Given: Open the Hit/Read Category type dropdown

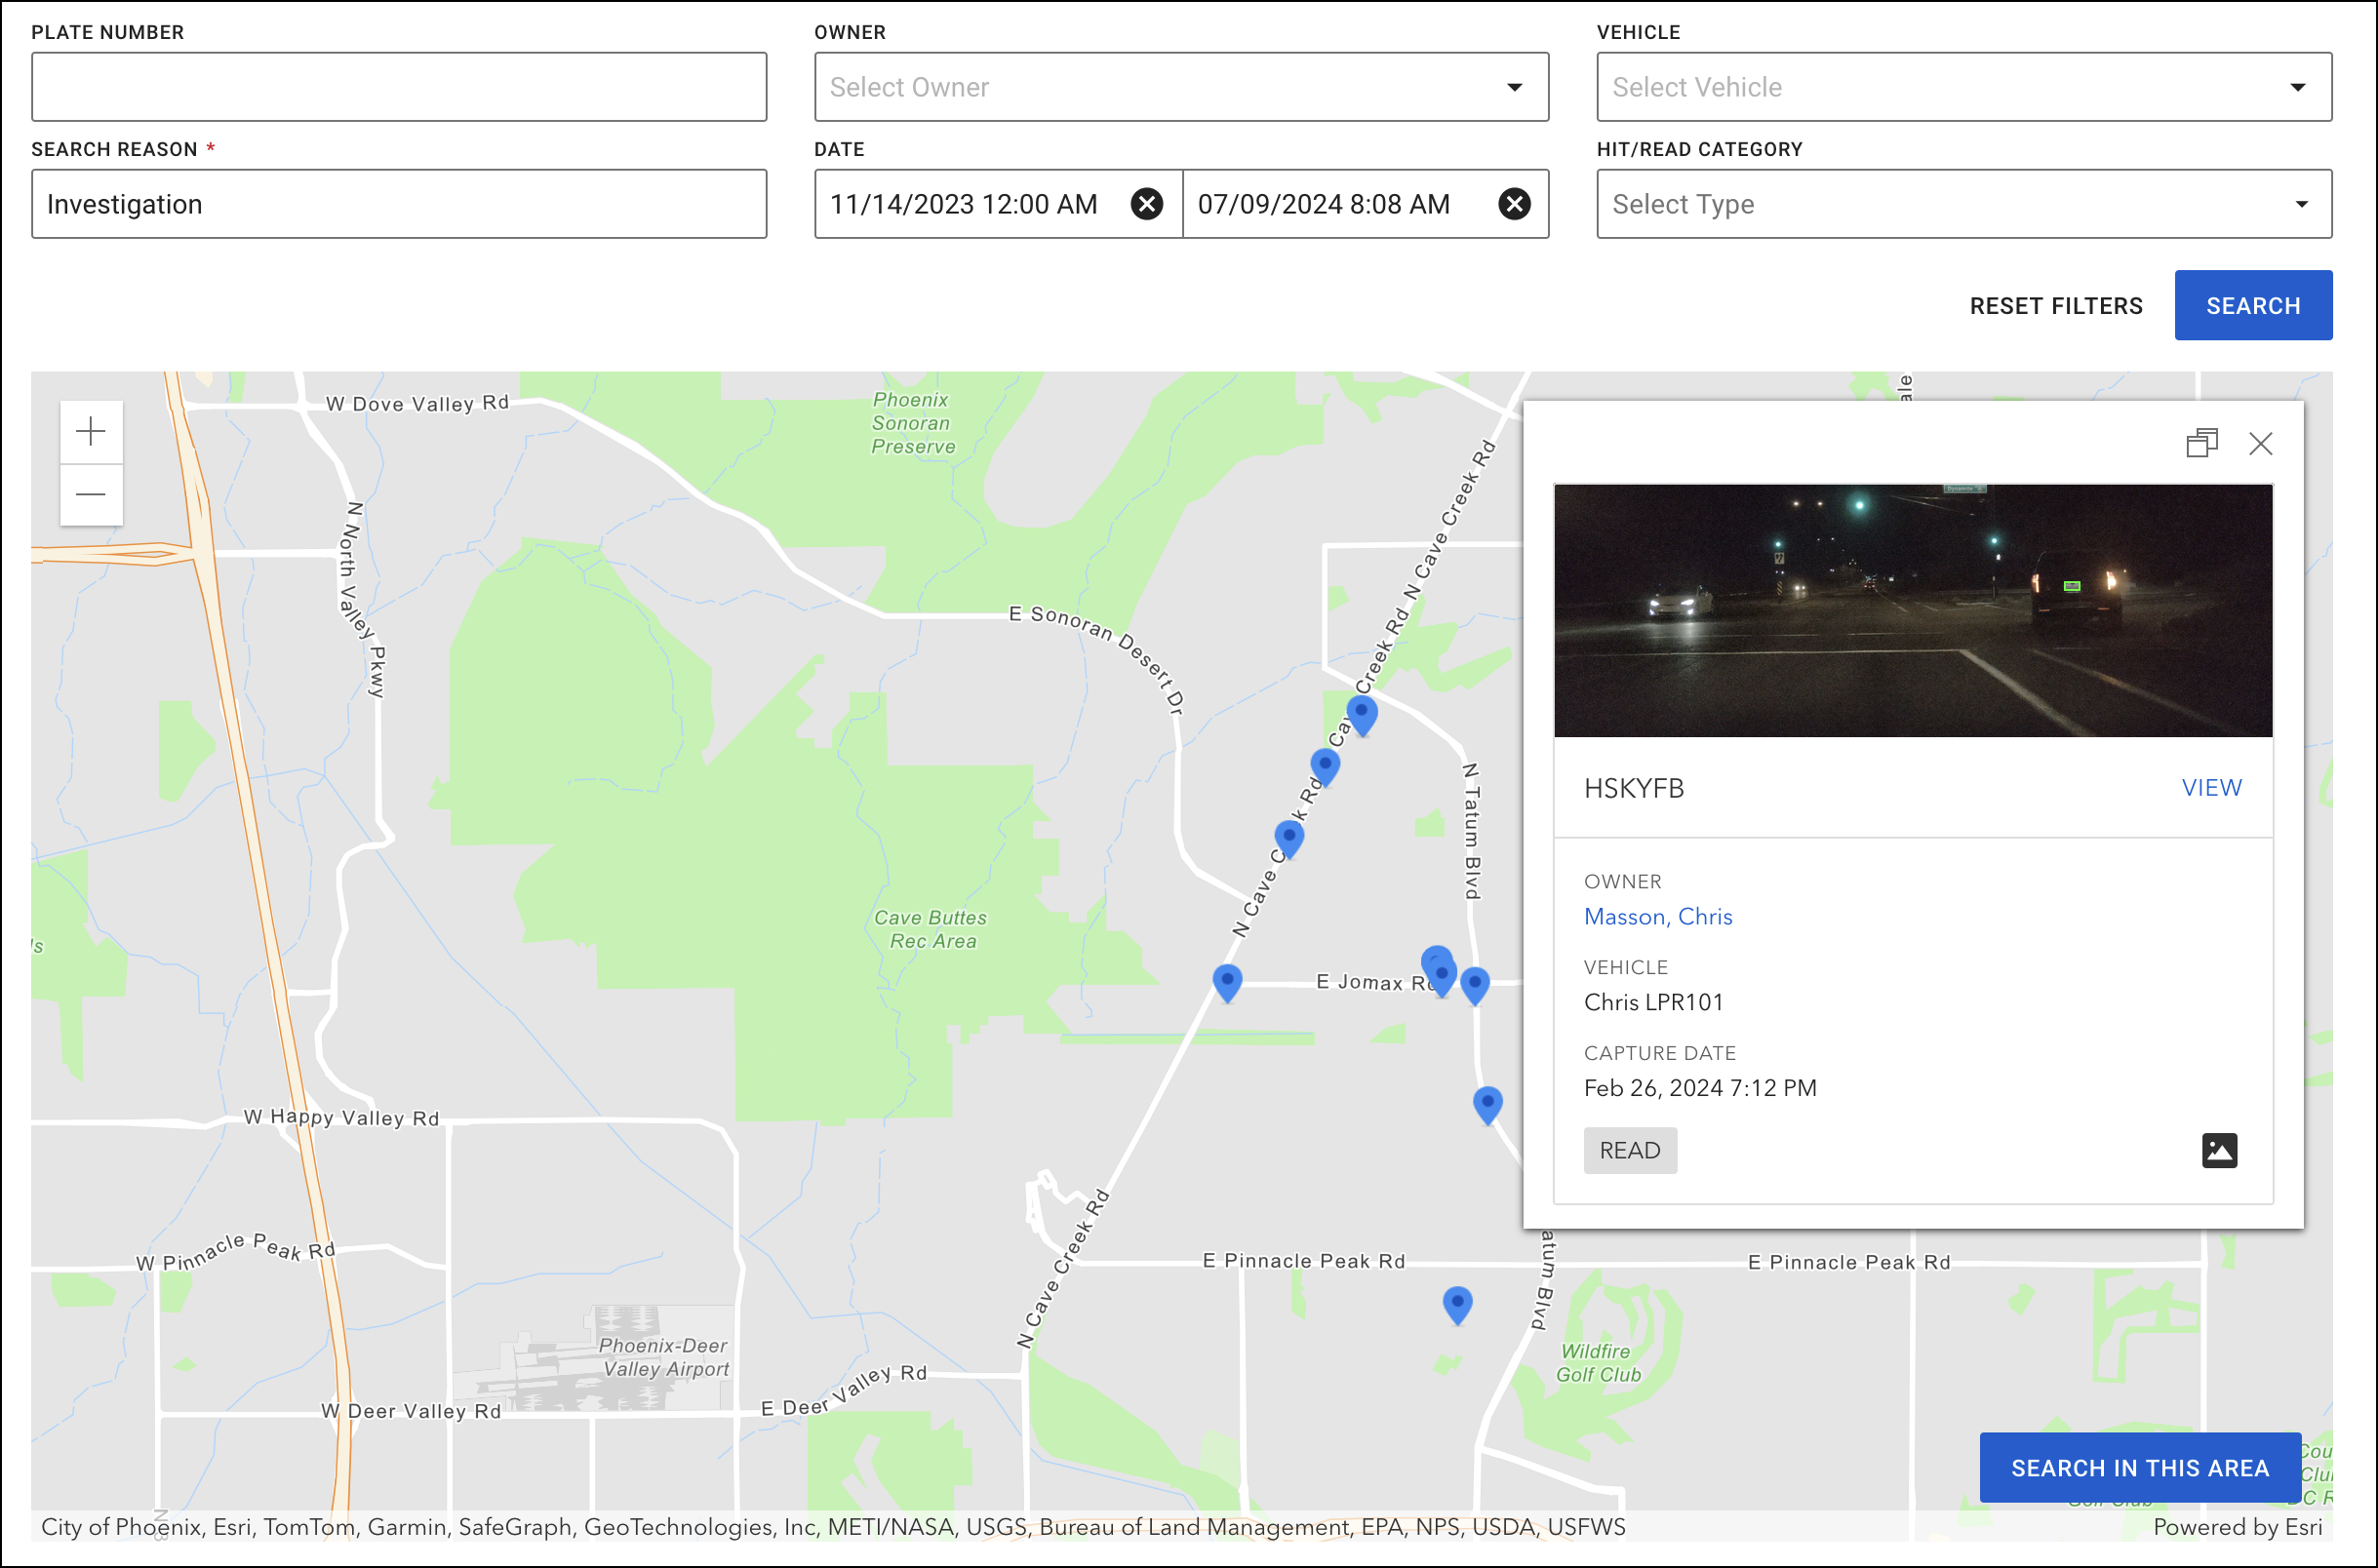Looking at the screenshot, I should tap(1963, 204).
